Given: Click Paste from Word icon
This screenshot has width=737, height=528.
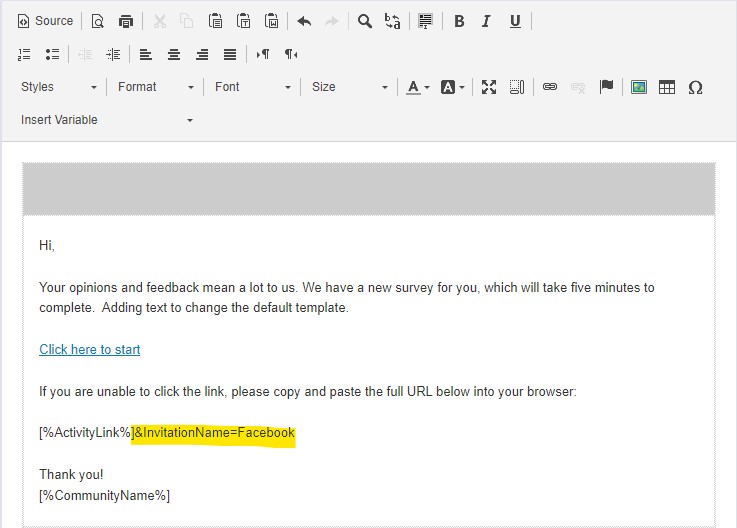Looking at the screenshot, I should tap(272, 21).
